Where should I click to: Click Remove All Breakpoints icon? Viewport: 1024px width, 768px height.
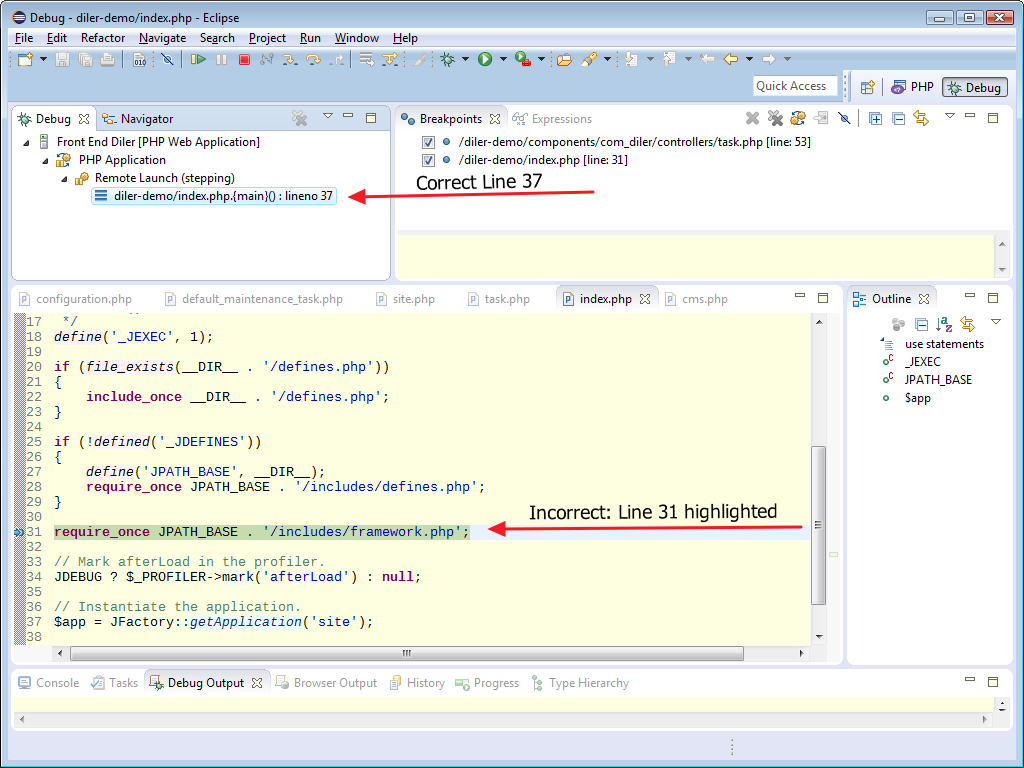[x=775, y=118]
